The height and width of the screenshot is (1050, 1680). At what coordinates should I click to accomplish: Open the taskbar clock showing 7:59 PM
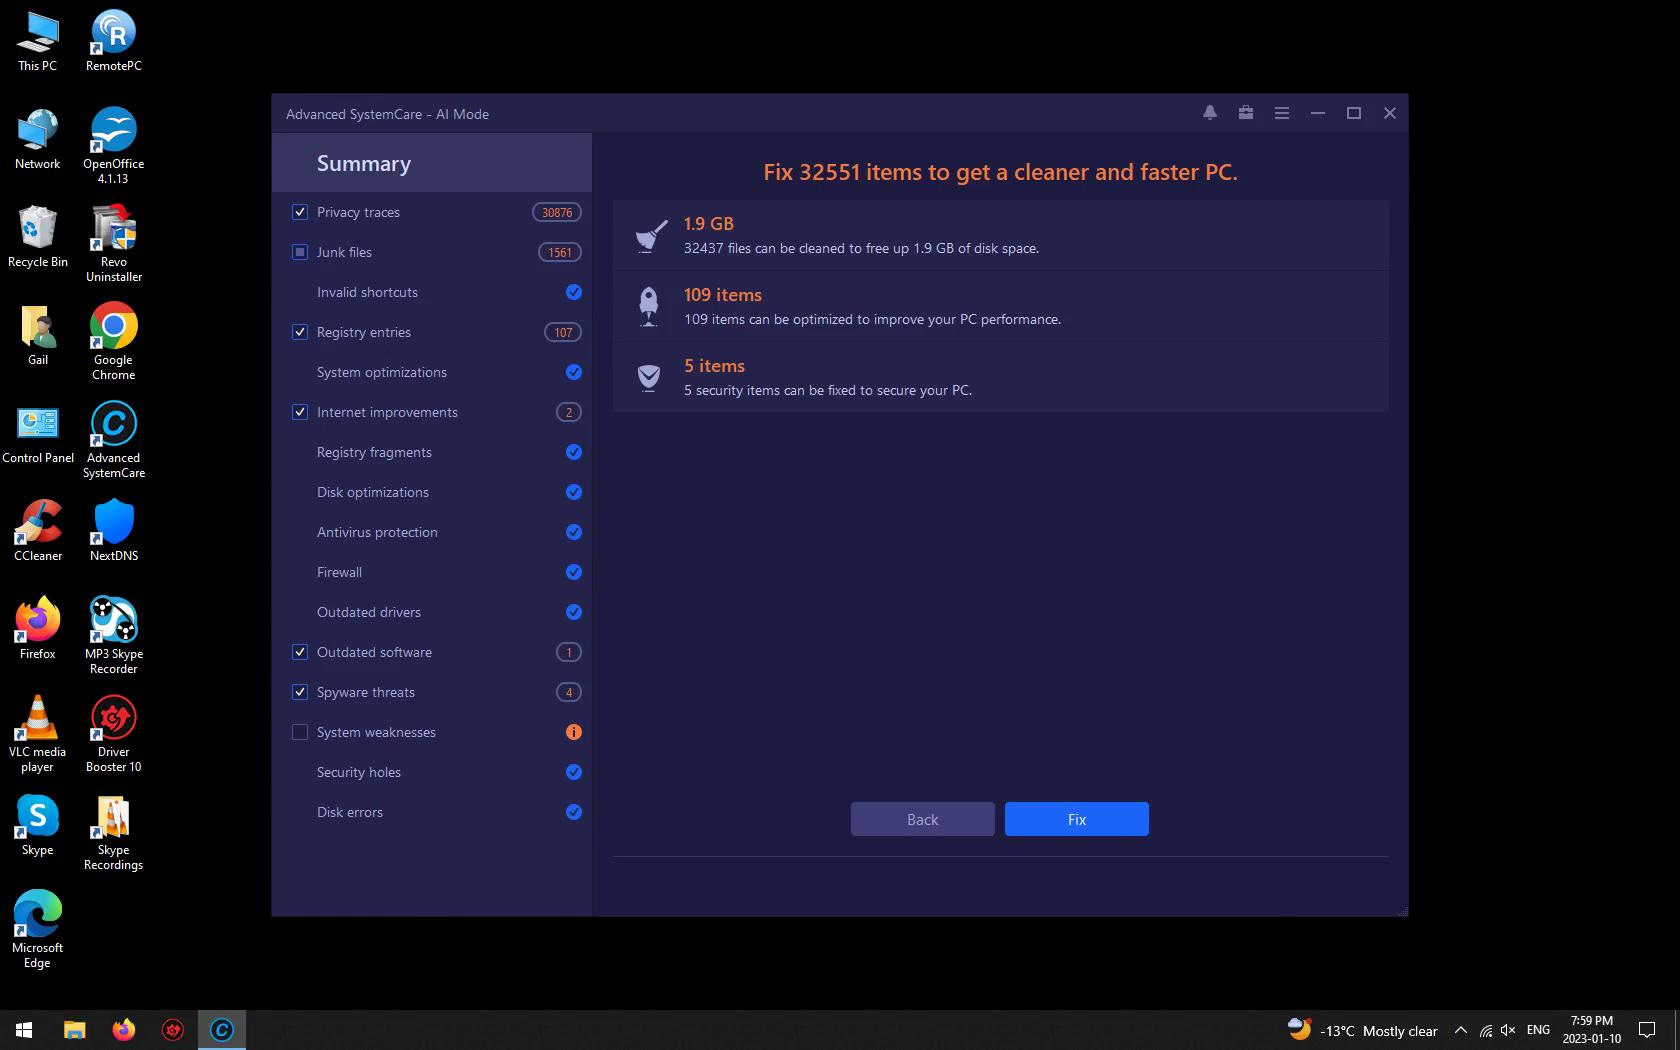(x=1592, y=1030)
